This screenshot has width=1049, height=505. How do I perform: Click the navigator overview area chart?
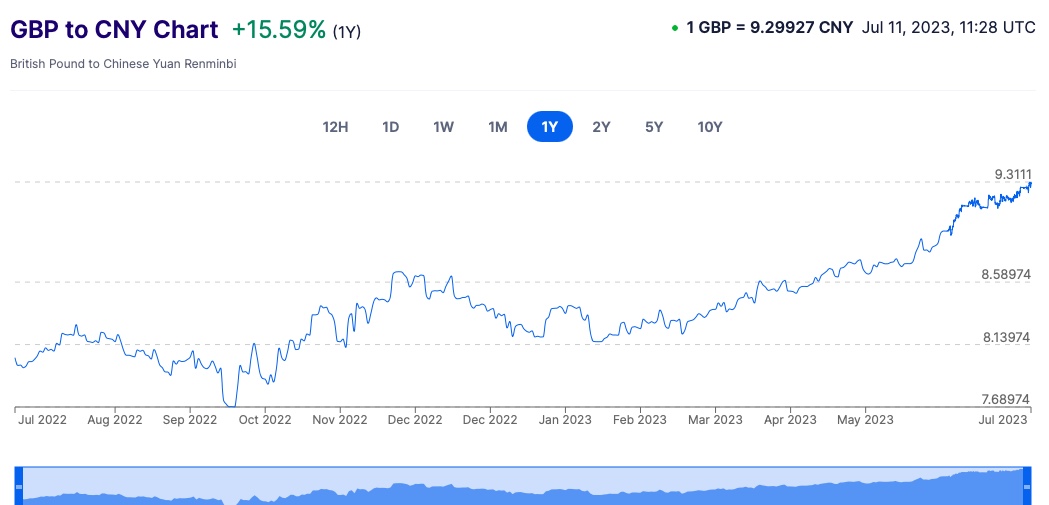pos(524,487)
